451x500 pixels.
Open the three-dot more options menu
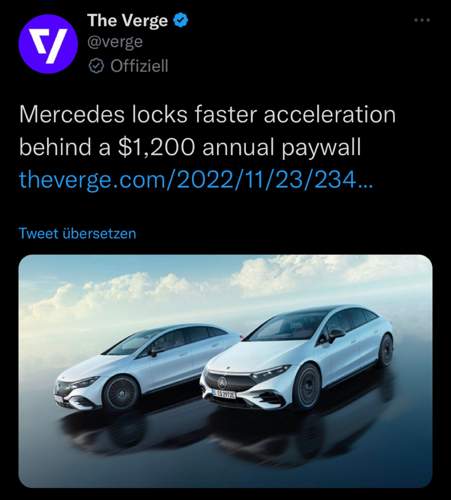click(x=422, y=20)
